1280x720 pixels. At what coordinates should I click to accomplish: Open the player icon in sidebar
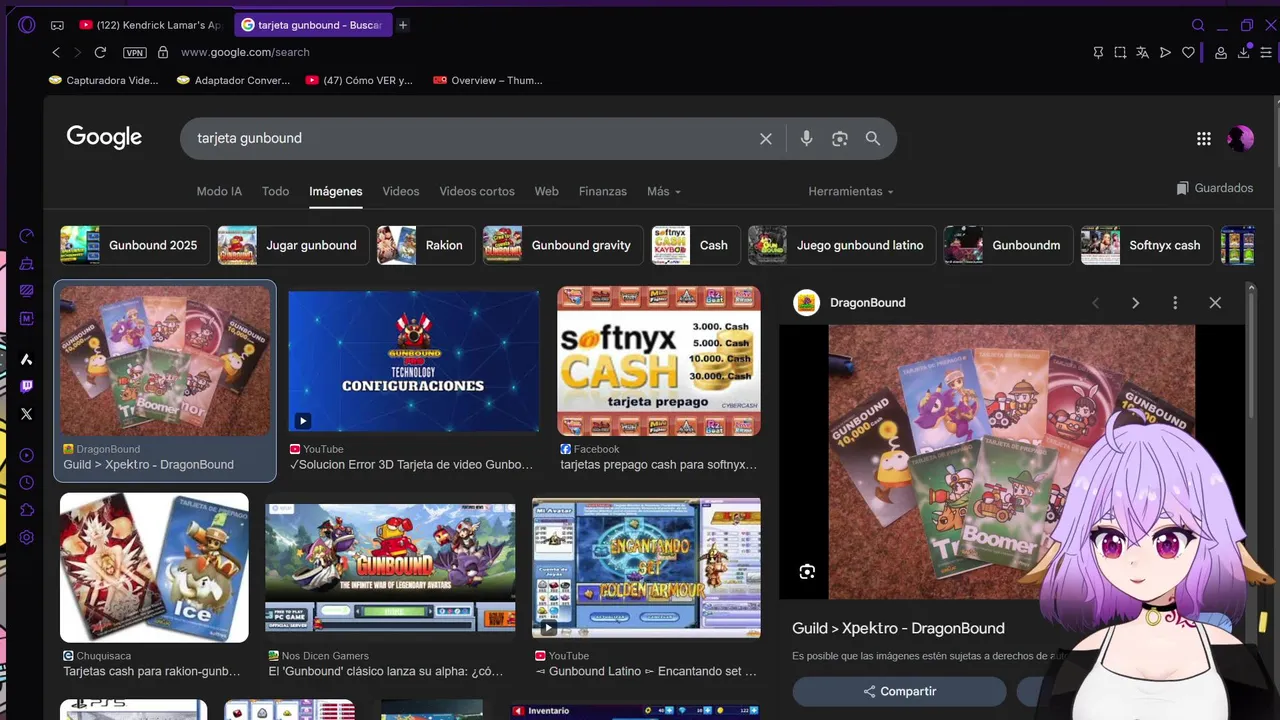pos(27,455)
